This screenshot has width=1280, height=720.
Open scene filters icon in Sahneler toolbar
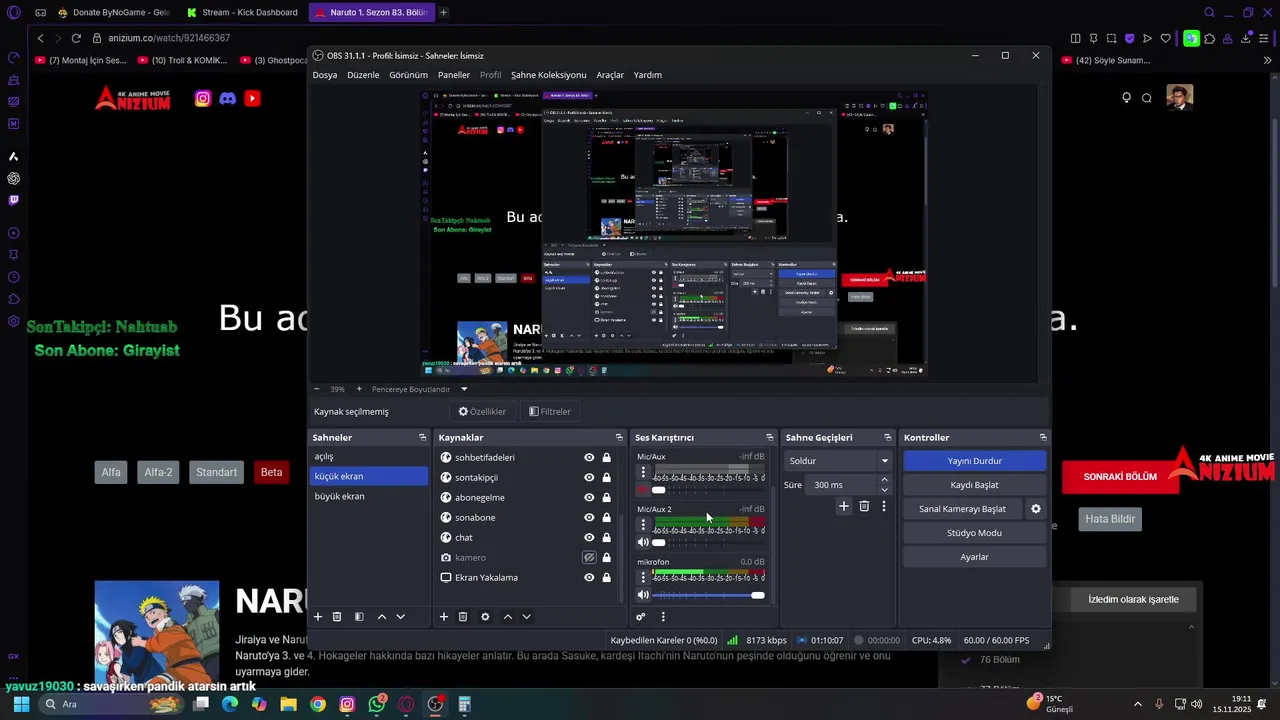point(359,617)
